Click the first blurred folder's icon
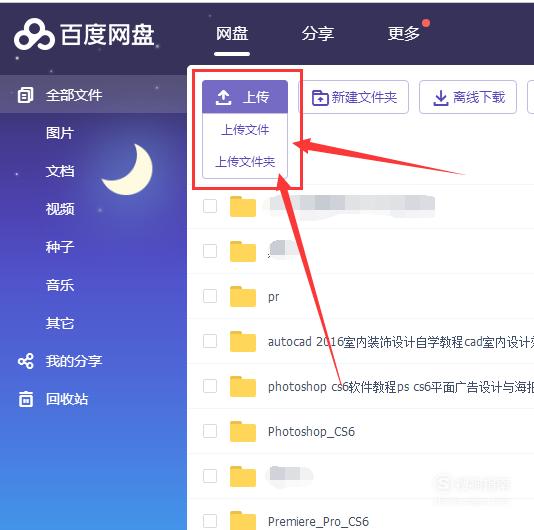Image resolution: width=534 pixels, height=530 pixels. (243, 206)
